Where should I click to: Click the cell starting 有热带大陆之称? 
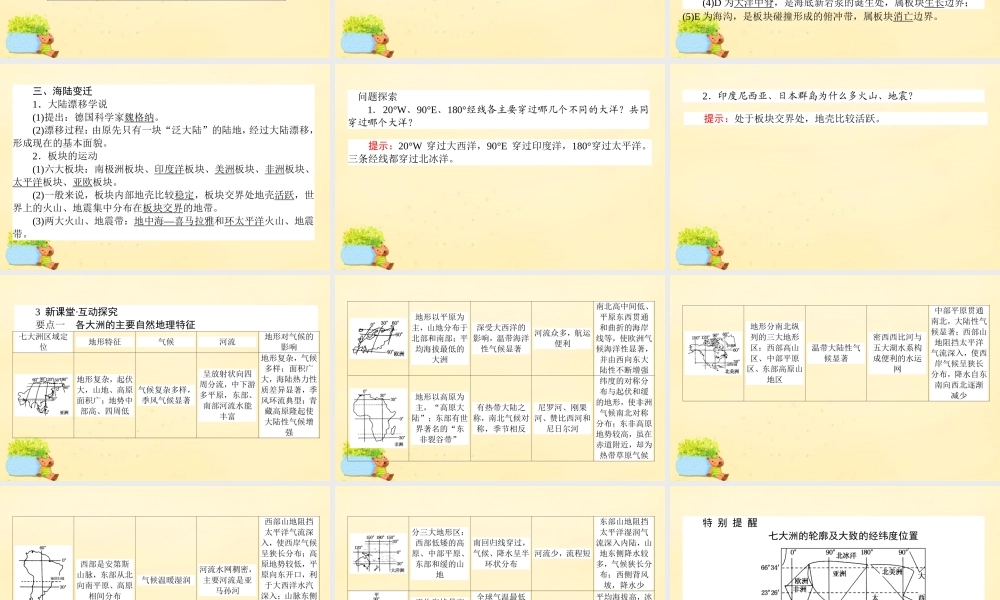click(501, 418)
